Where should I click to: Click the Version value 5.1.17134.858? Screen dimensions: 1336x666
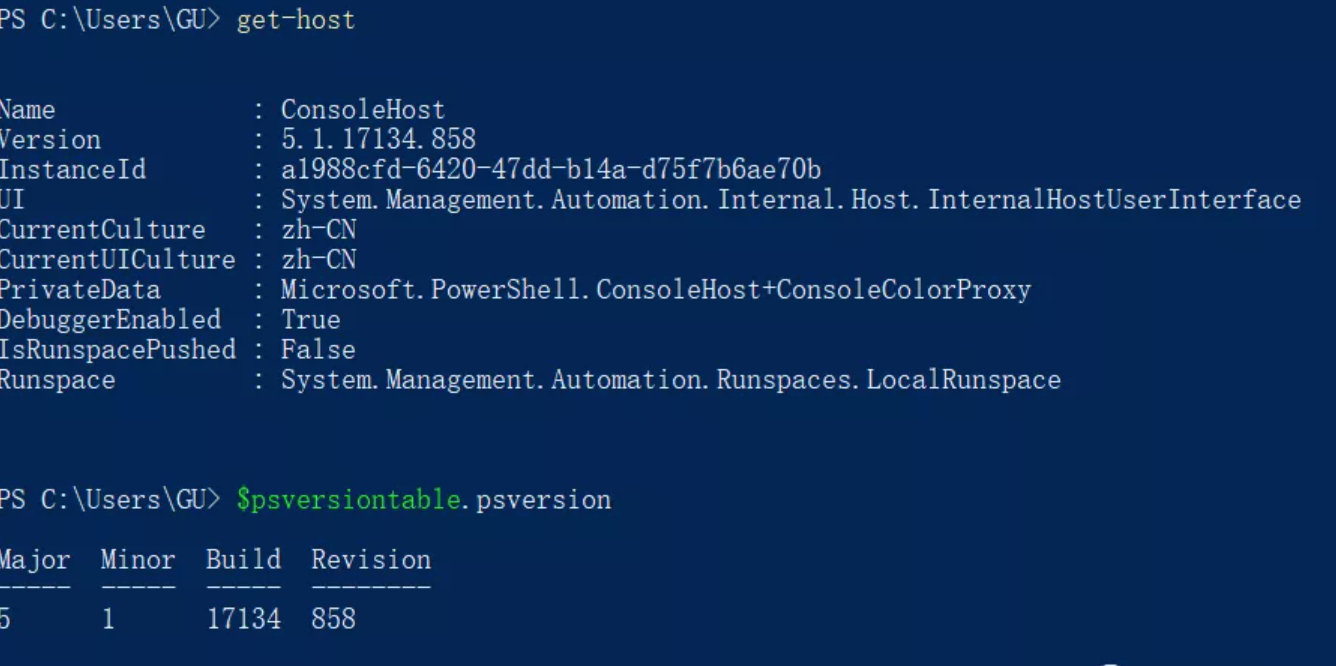pyautogui.click(x=378, y=139)
